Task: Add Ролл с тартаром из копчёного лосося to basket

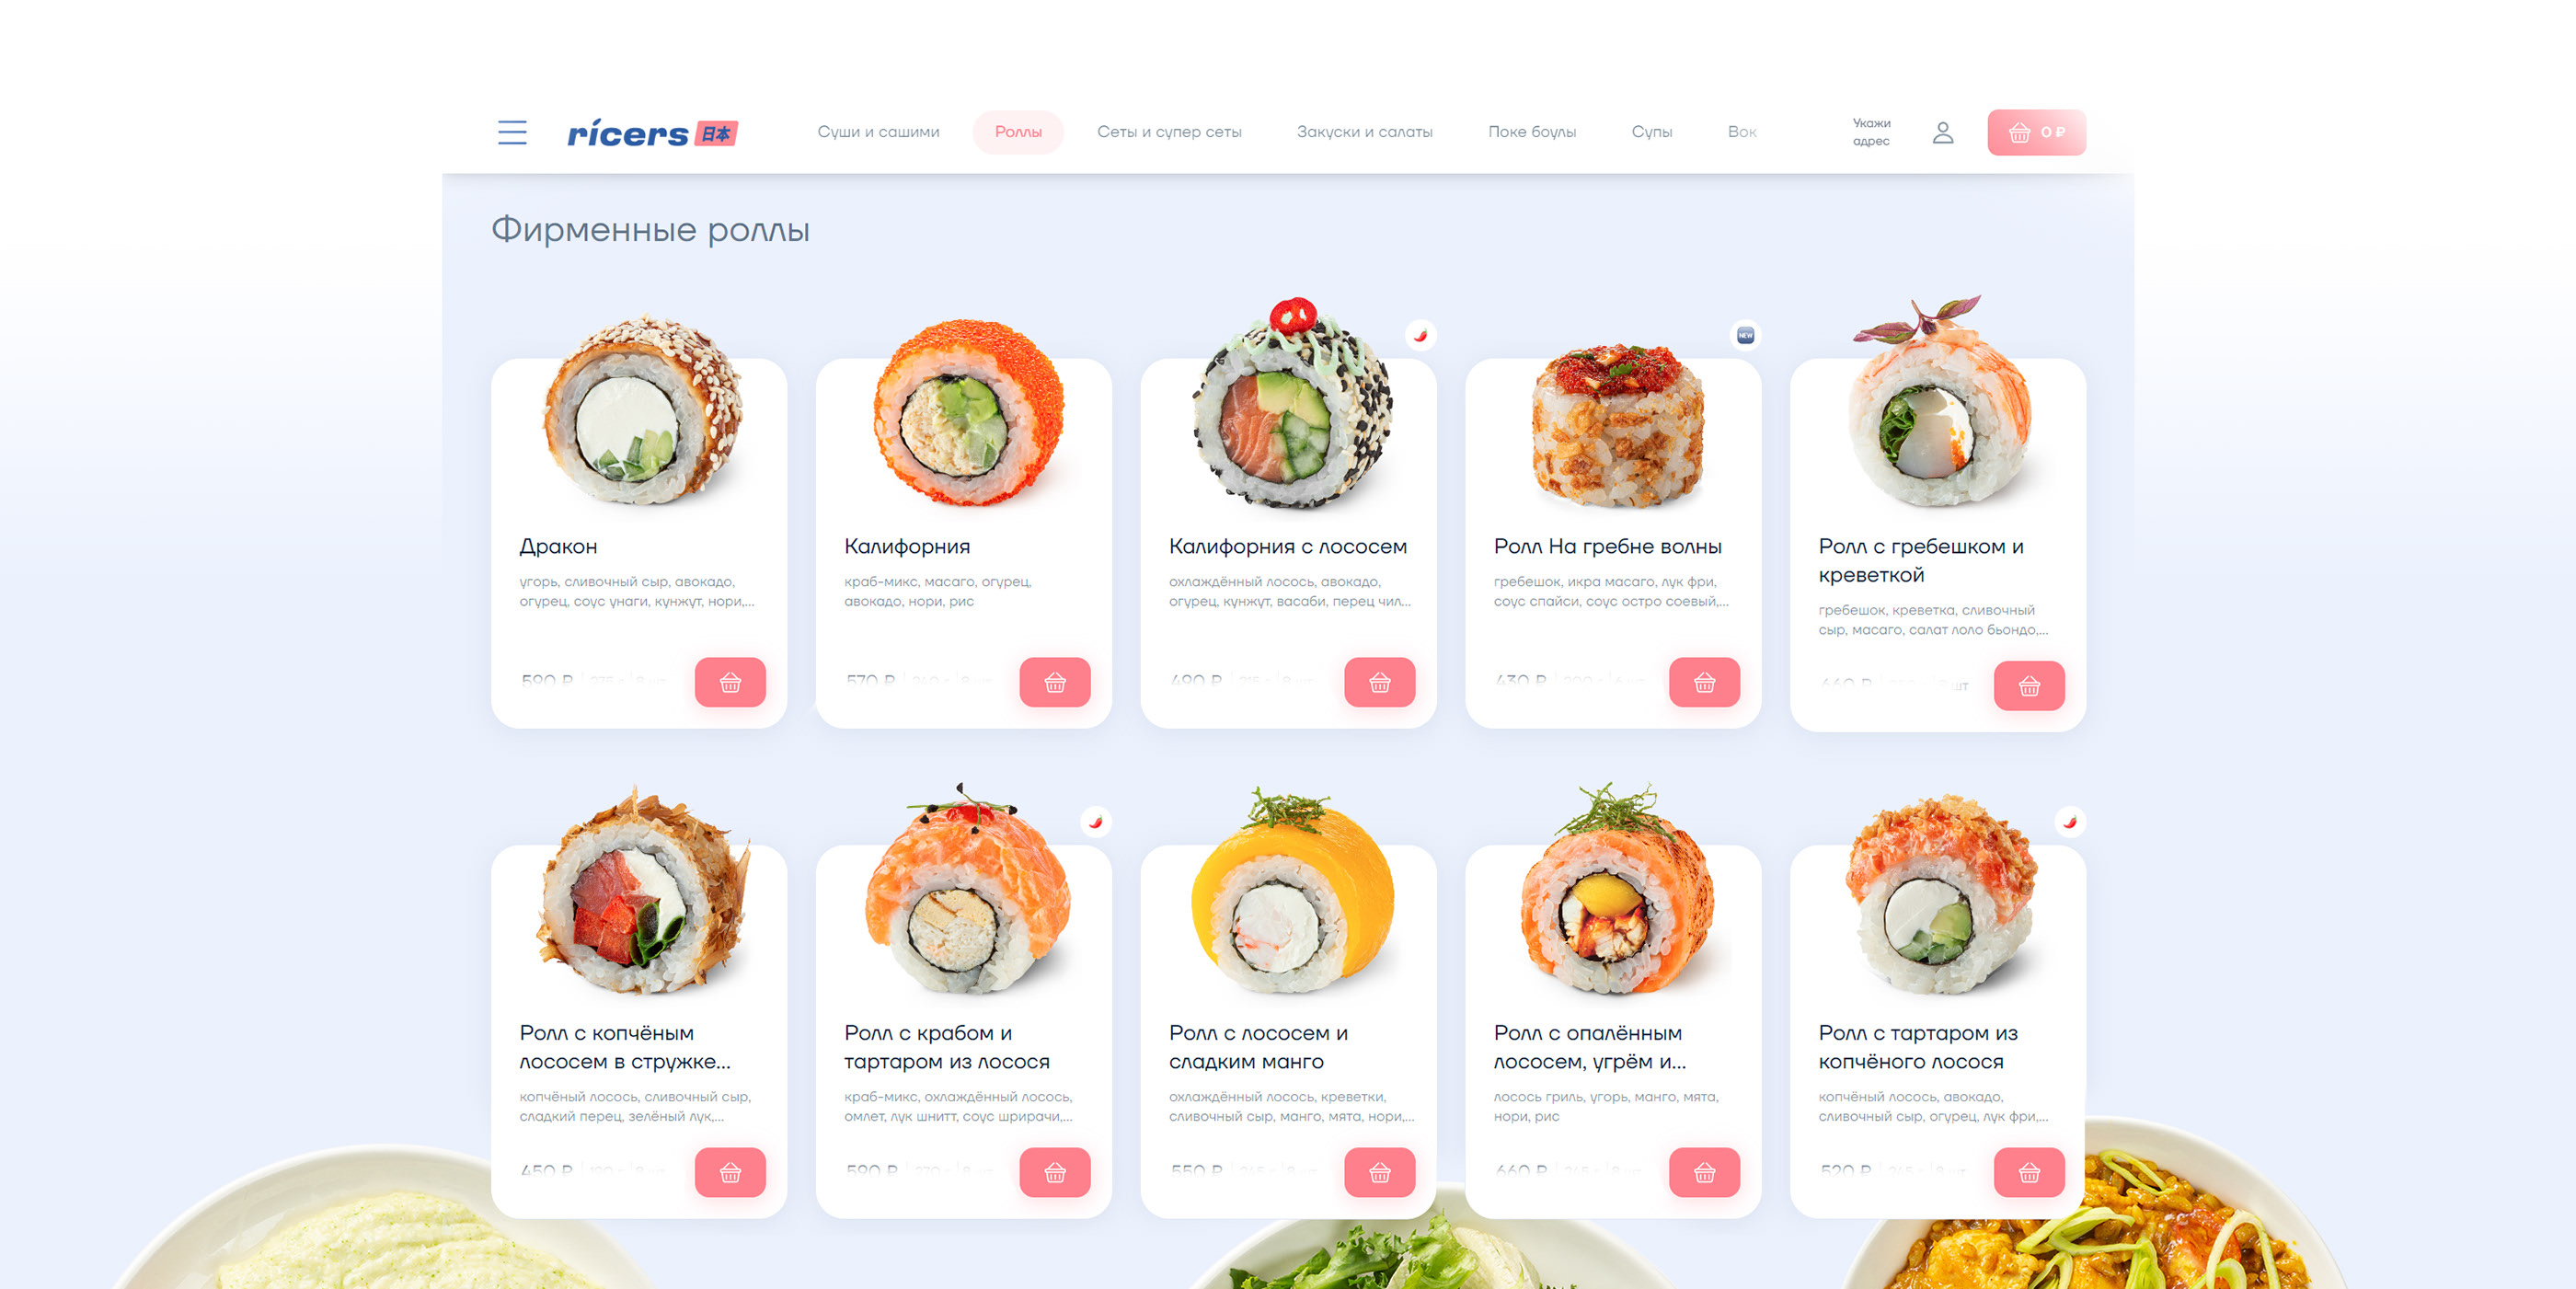Action: pos(2029,1172)
